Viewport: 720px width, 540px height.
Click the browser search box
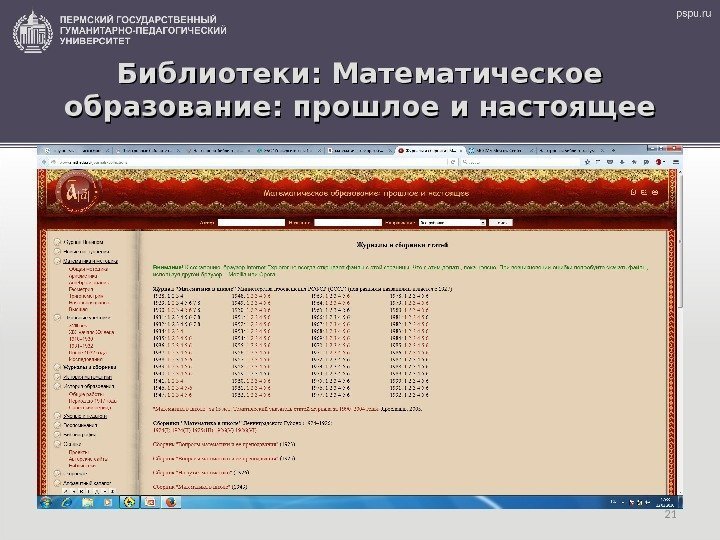click(519, 162)
